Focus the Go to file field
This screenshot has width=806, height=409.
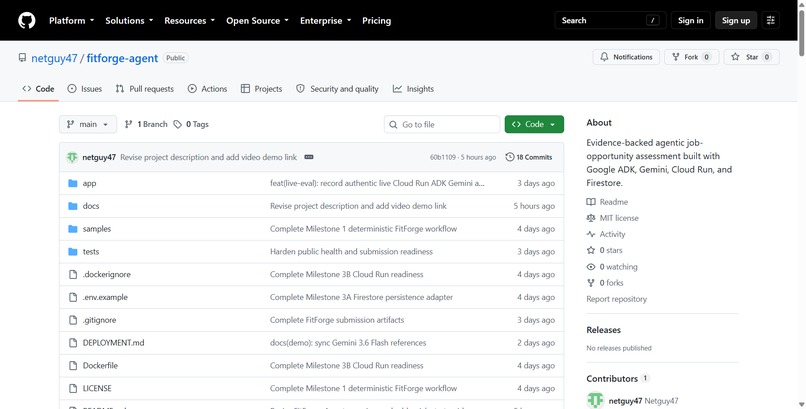click(442, 124)
